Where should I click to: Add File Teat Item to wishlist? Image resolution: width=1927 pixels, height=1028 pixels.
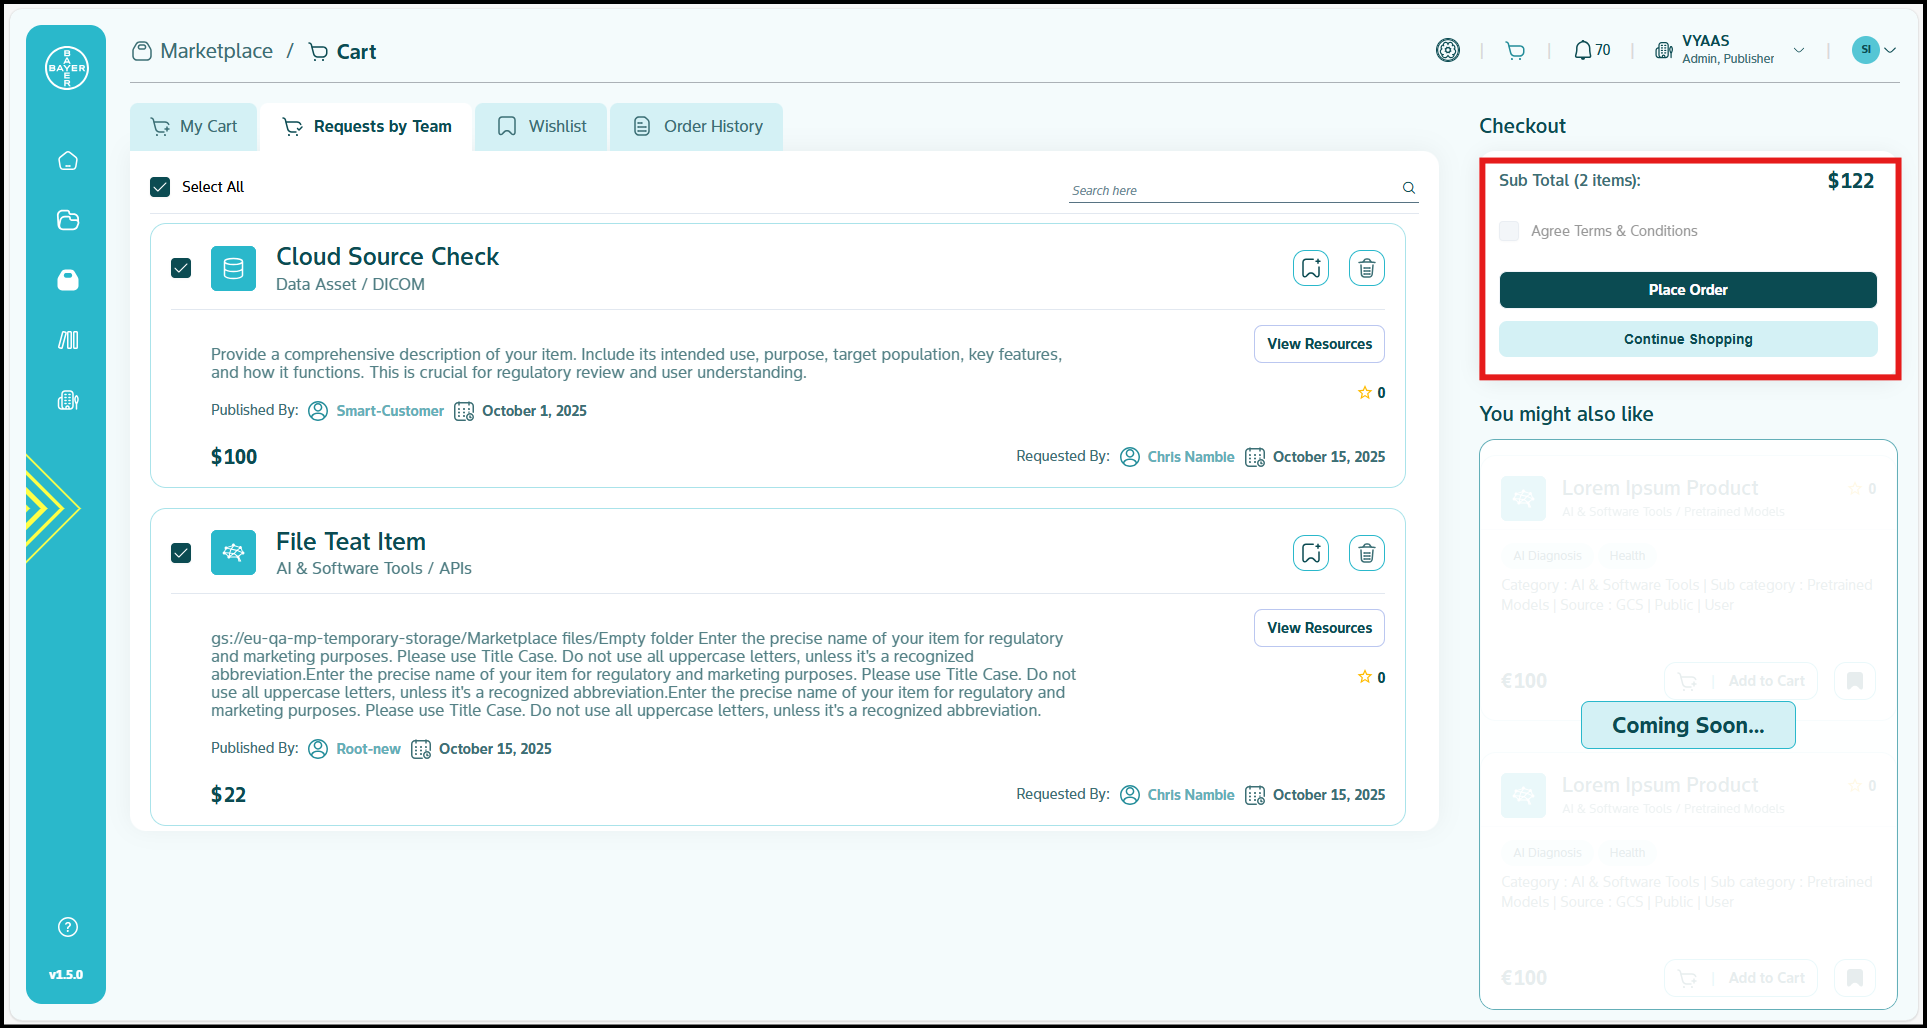1310,553
